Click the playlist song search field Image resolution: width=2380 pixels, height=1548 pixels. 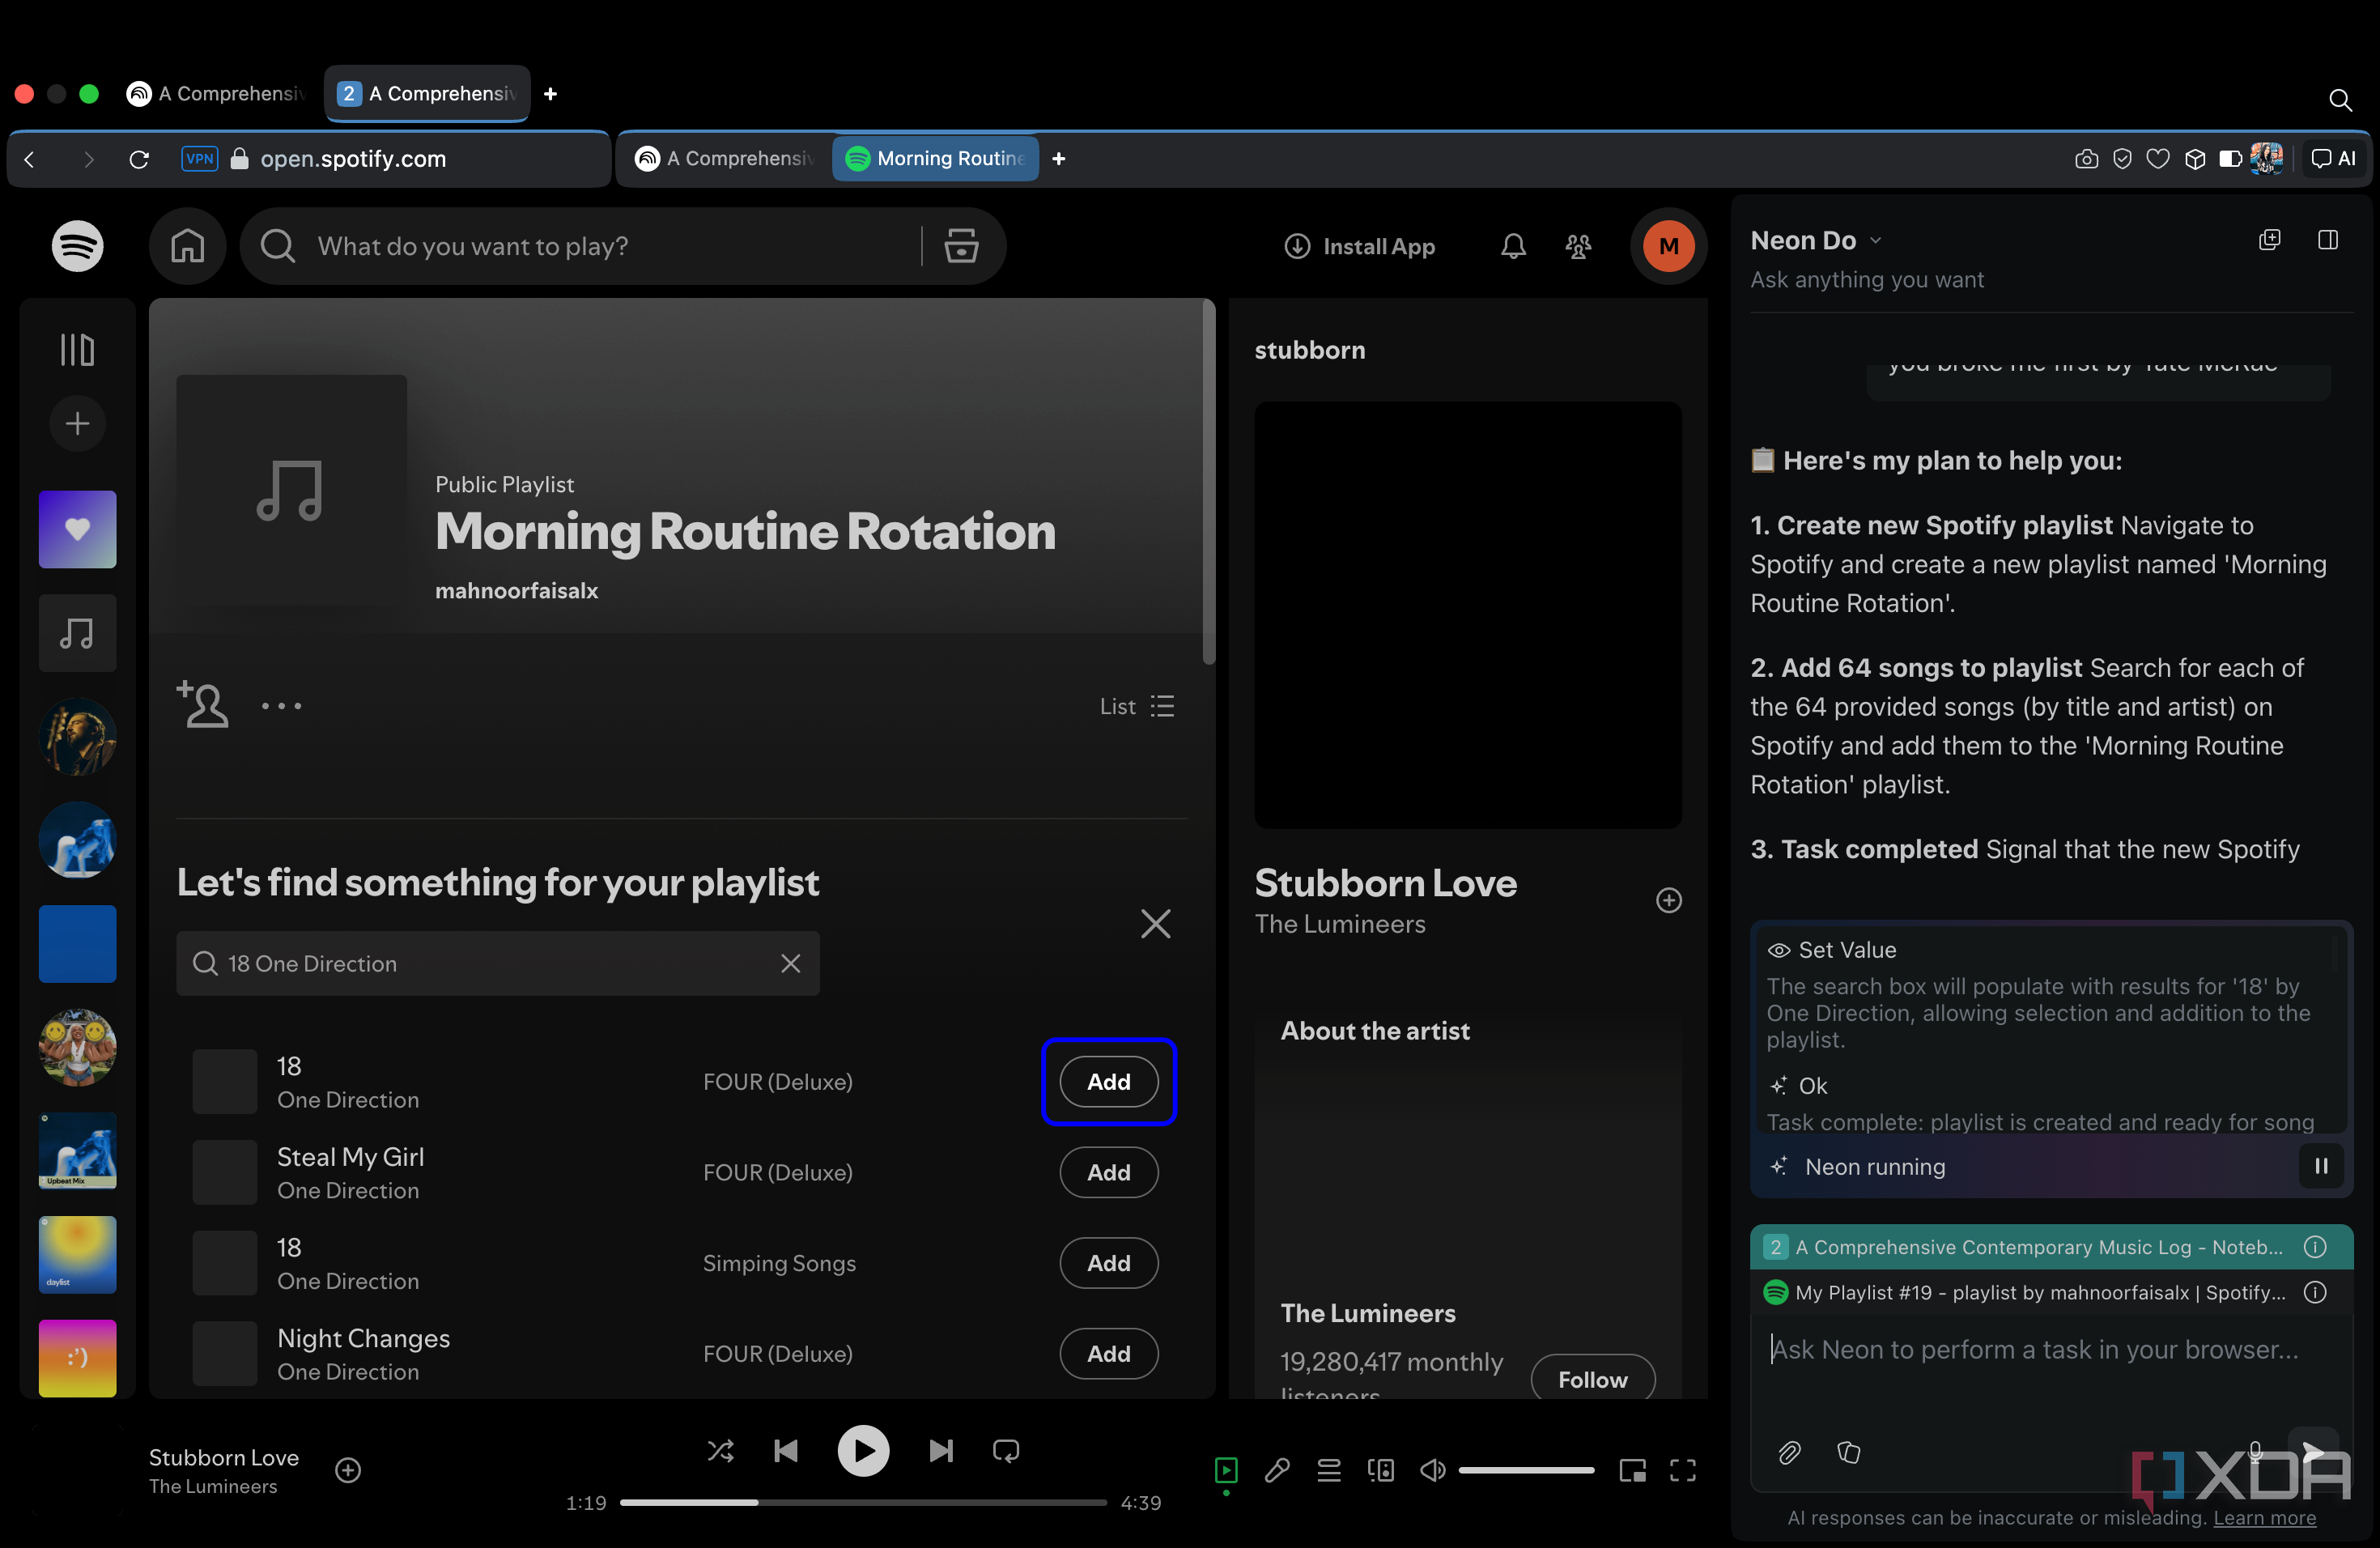pos(498,963)
